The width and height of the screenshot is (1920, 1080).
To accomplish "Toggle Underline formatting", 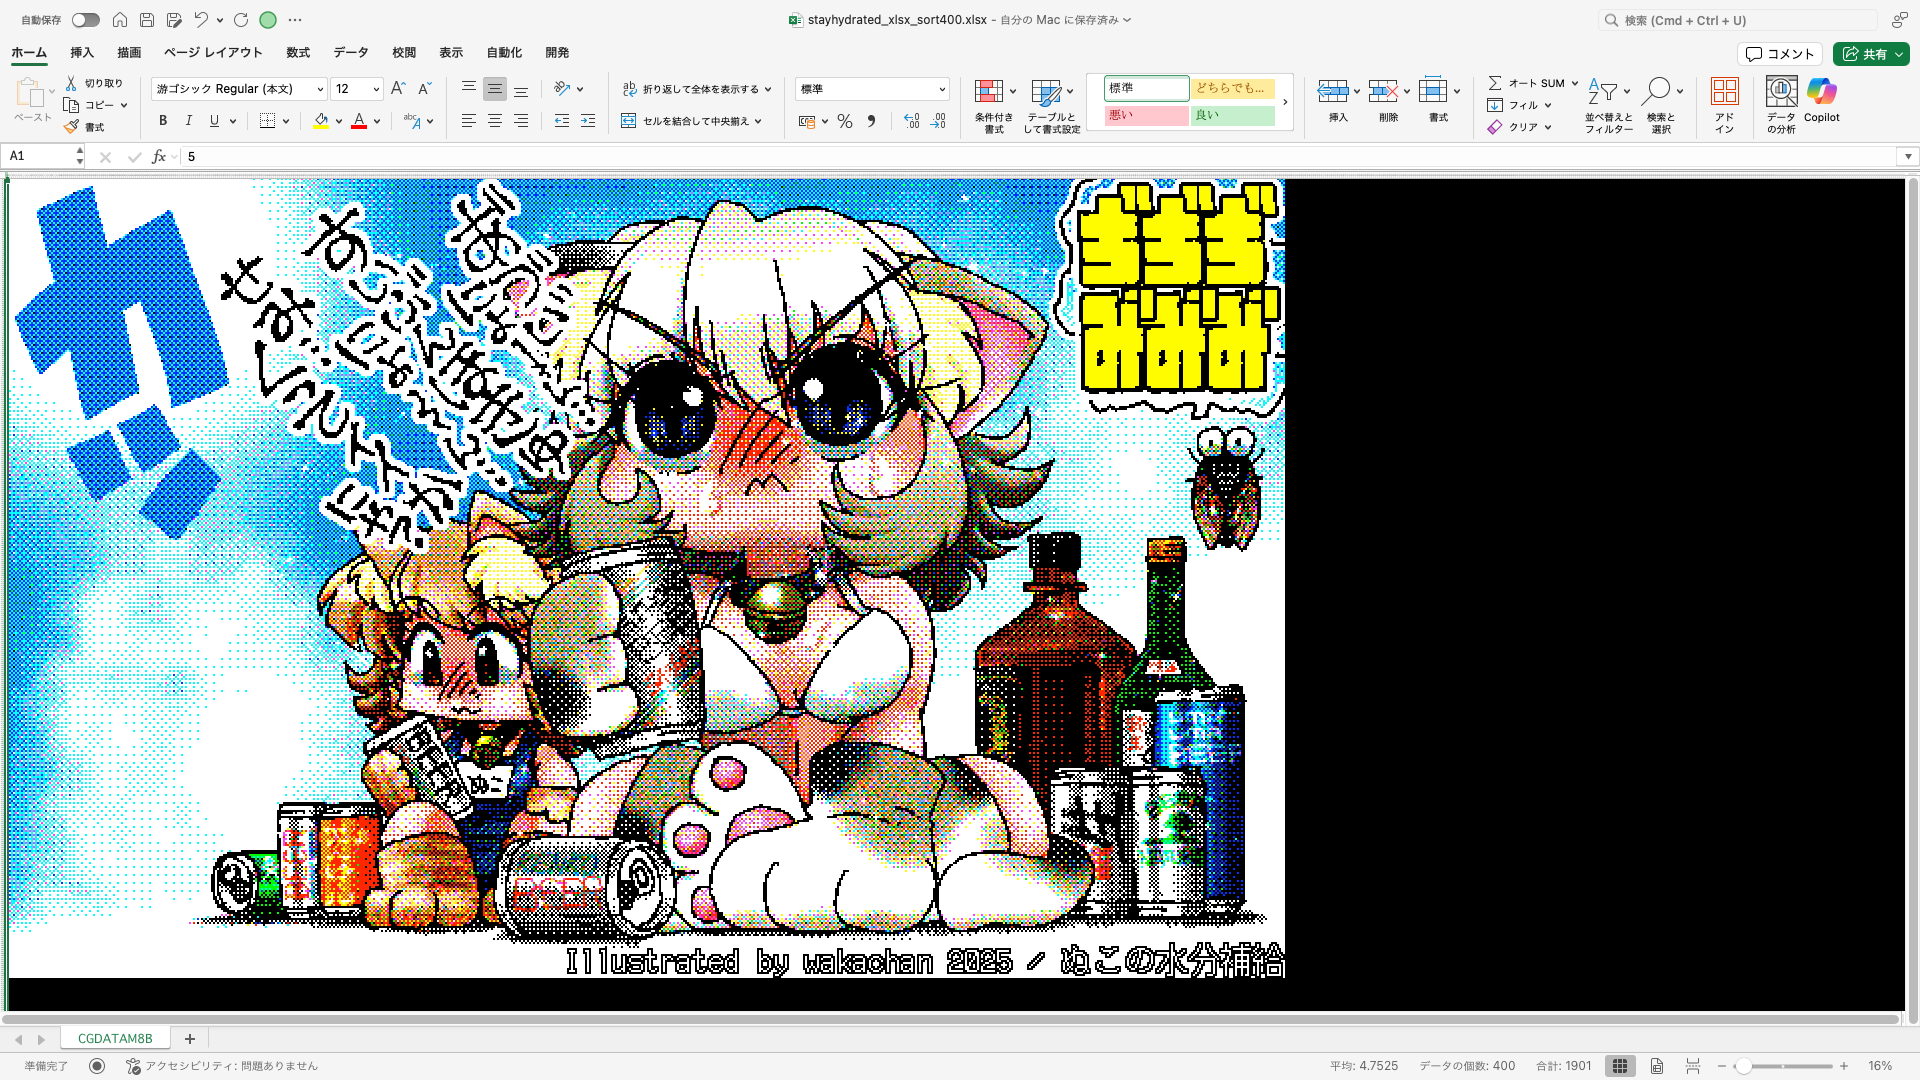I will pos(214,121).
